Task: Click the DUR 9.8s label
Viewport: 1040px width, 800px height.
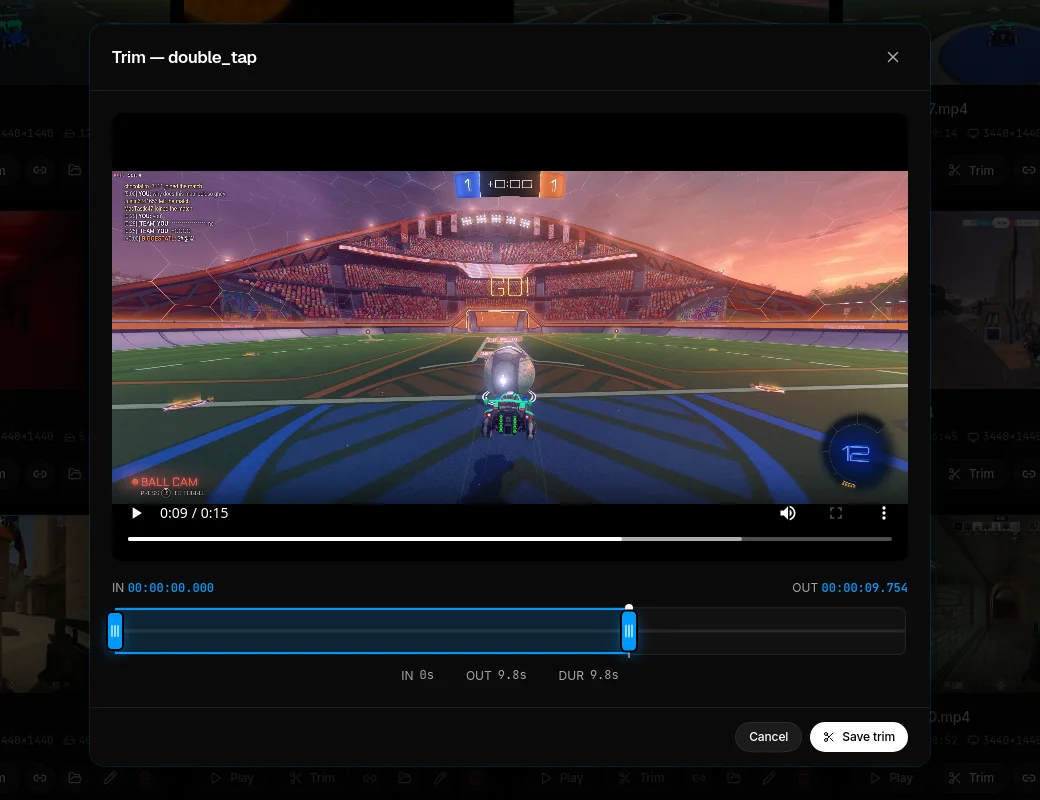Action: pos(588,675)
